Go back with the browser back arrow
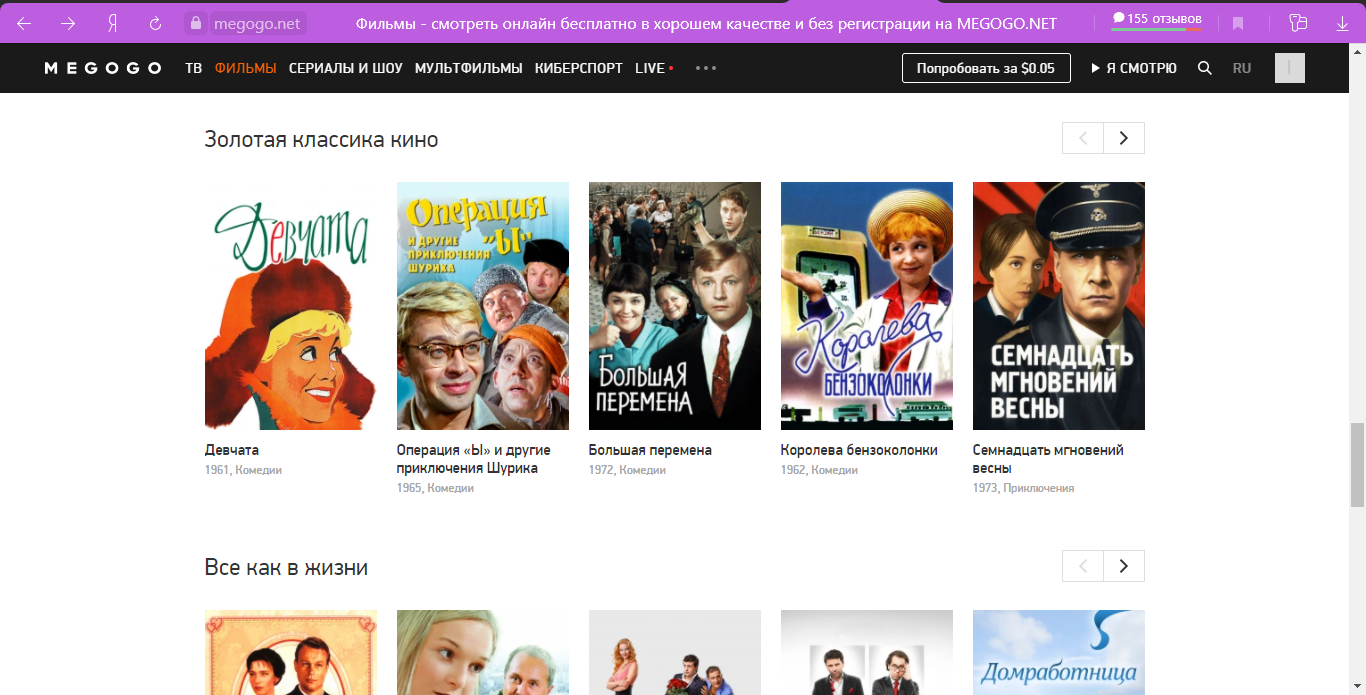This screenshot has width=1366, height=695. click(24, 23)
